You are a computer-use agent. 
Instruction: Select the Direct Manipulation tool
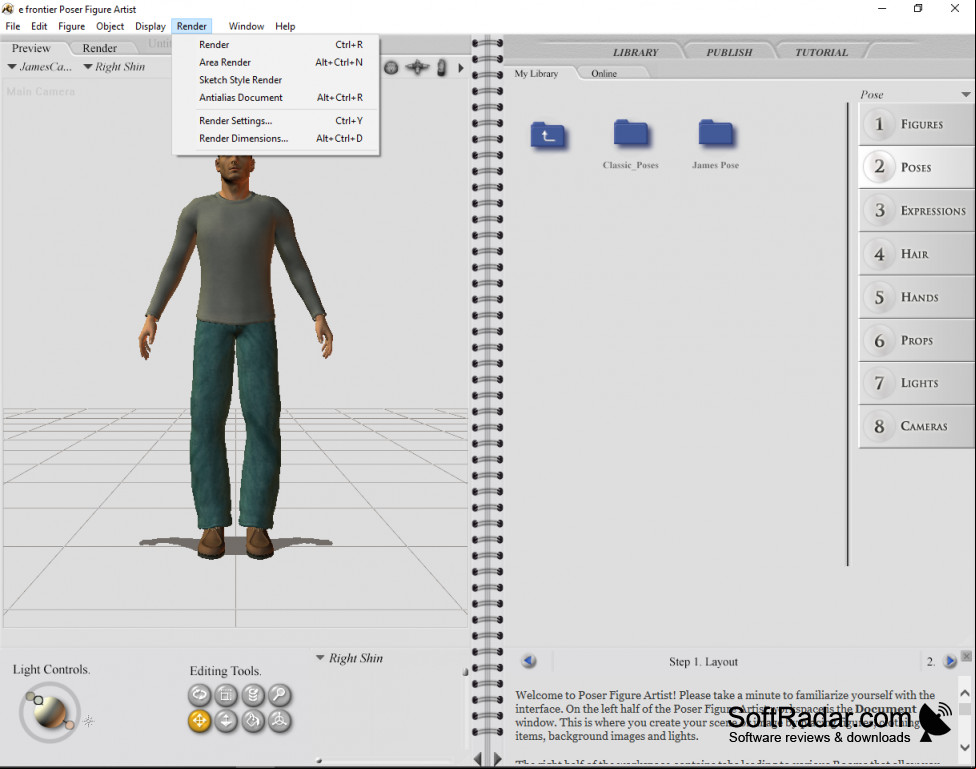(x=279, y=721)
